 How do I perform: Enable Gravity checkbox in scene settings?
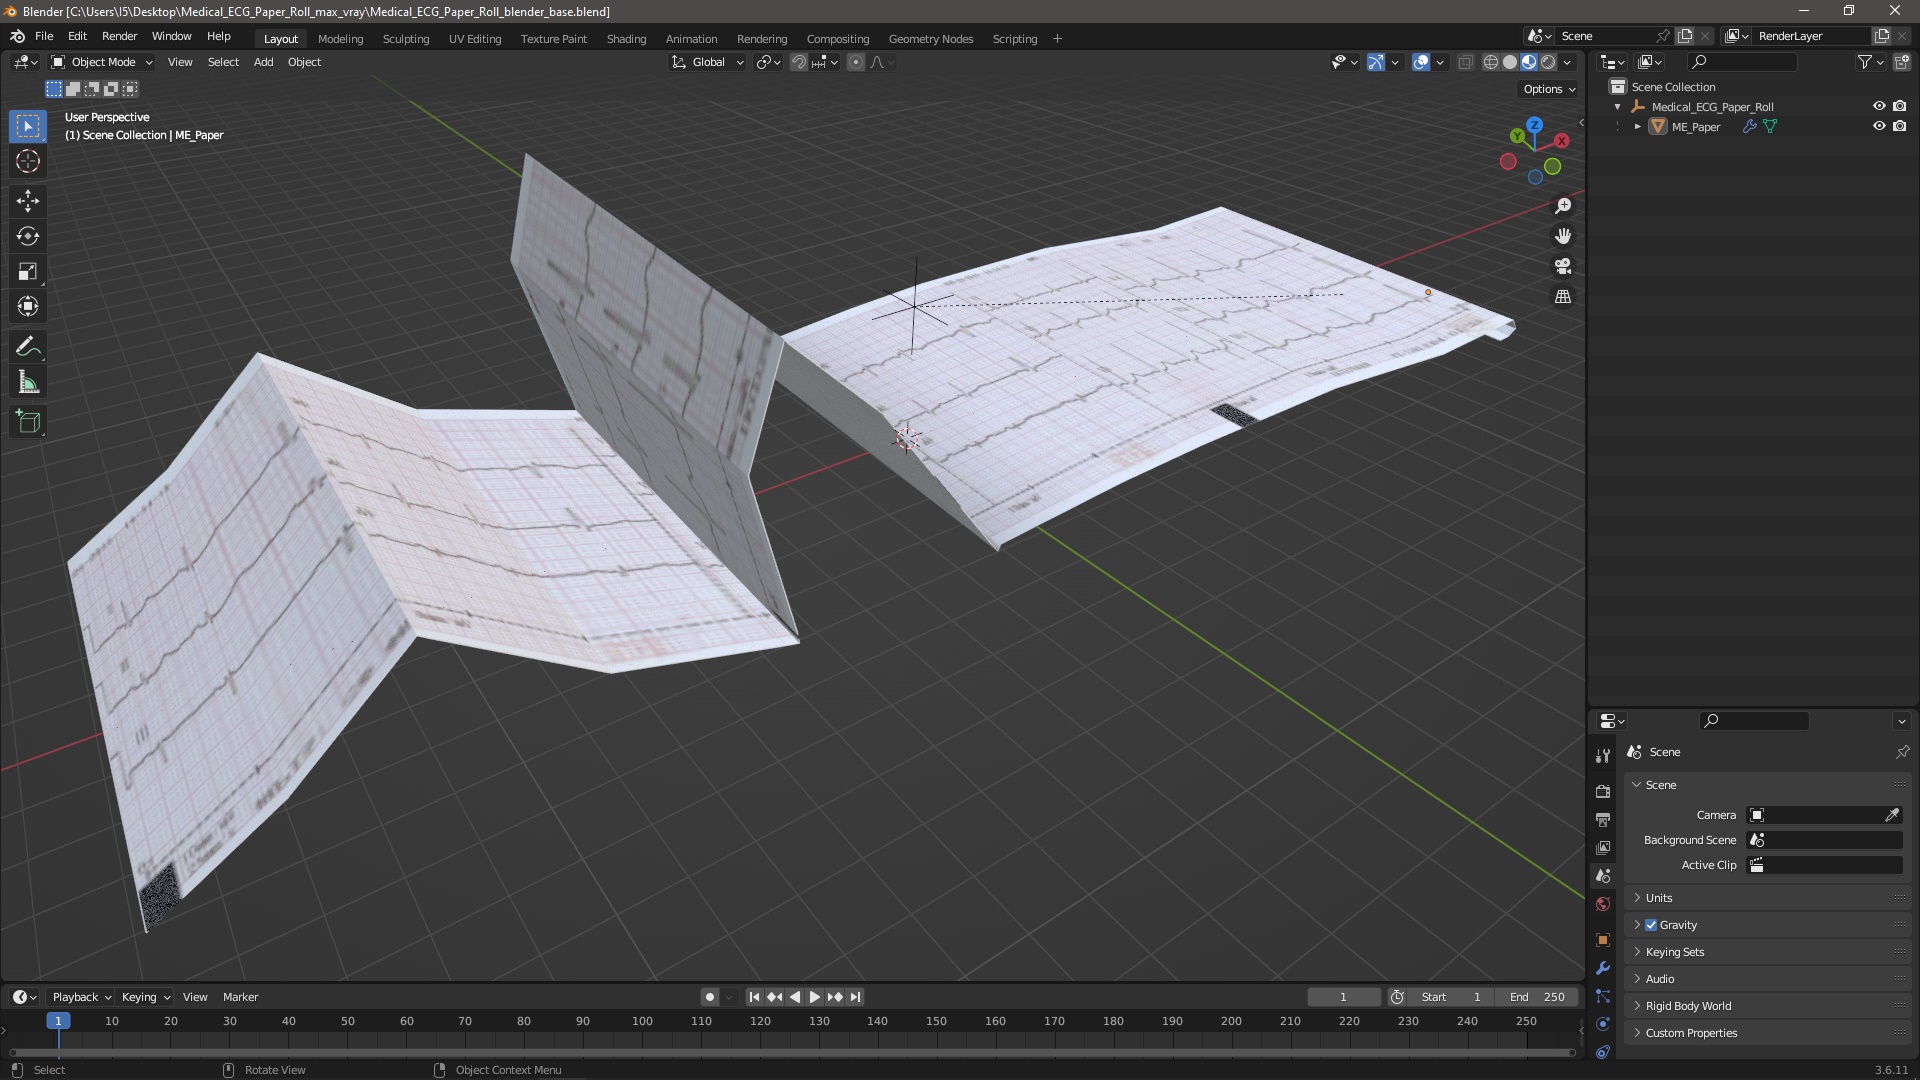tap(1652, 924)
